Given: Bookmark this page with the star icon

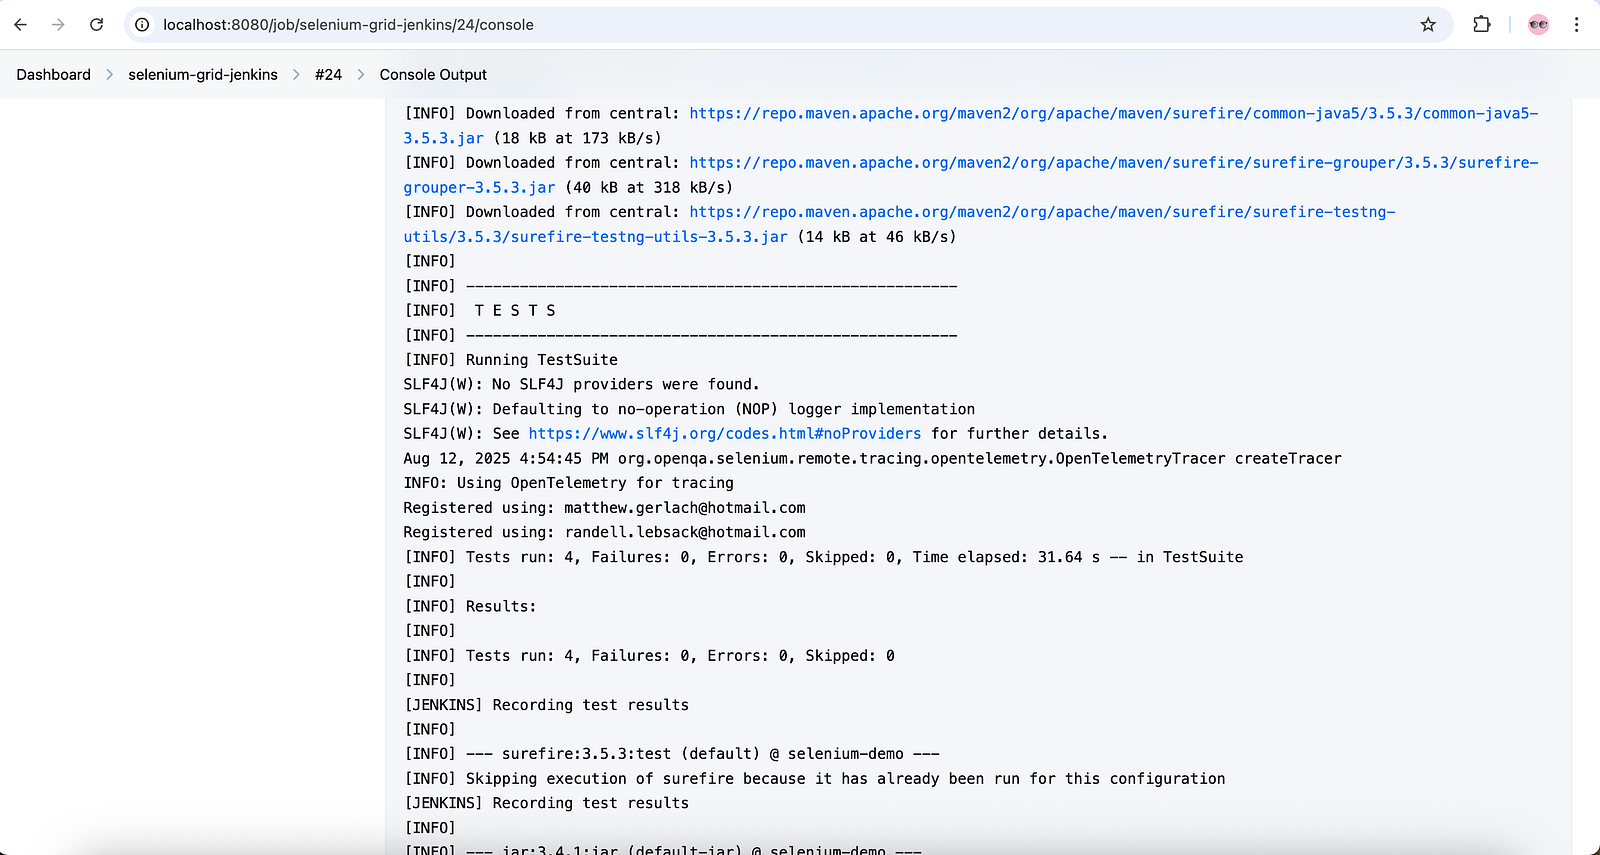Looking at the screenshot, I should [1428, 25].
